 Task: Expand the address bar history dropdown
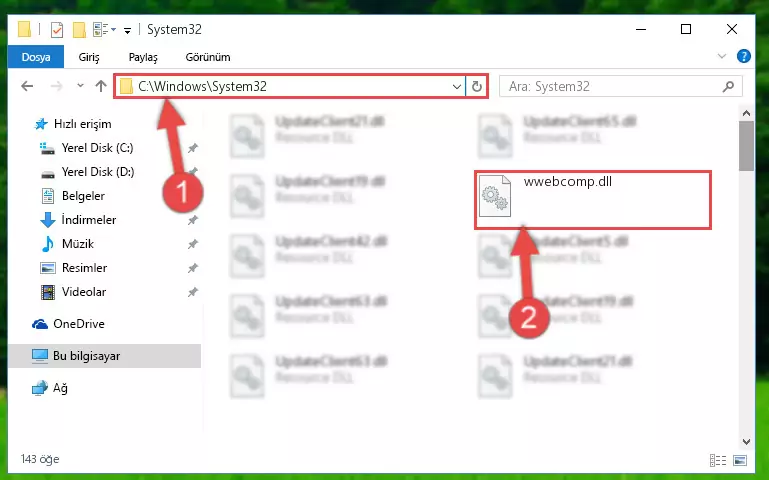(457, 87)
